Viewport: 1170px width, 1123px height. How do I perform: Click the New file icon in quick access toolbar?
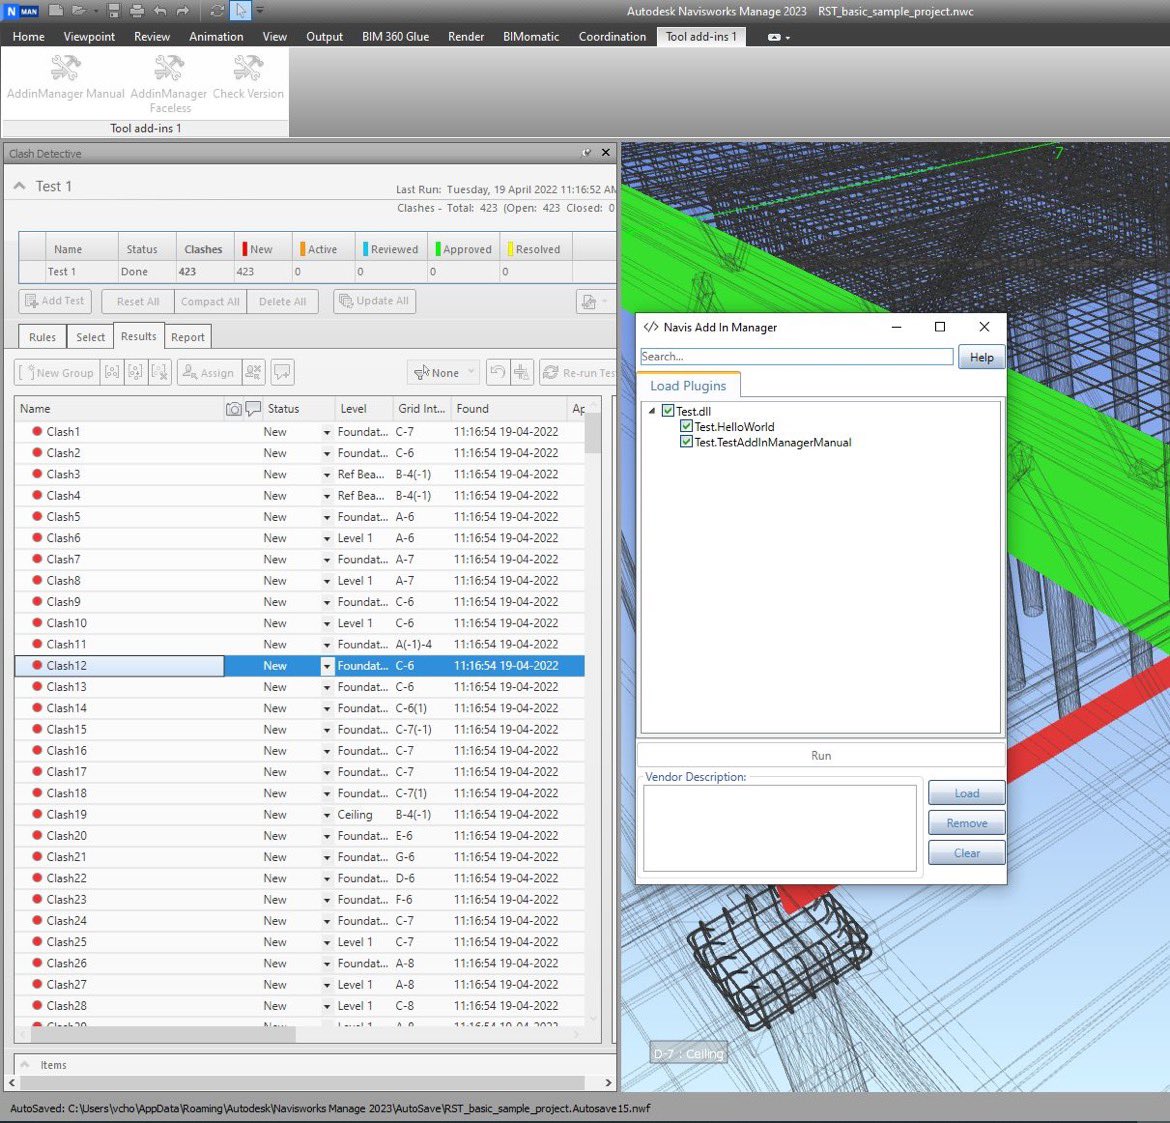56,10
